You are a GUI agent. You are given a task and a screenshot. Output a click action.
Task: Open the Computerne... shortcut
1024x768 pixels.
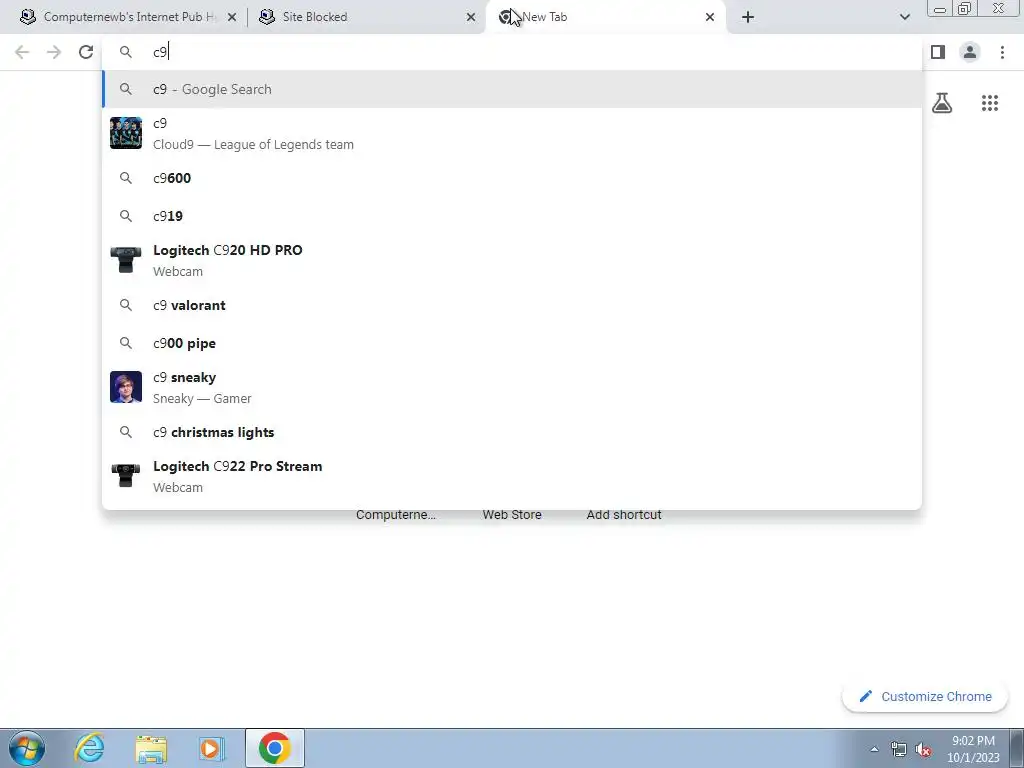(x=395, y=515)
